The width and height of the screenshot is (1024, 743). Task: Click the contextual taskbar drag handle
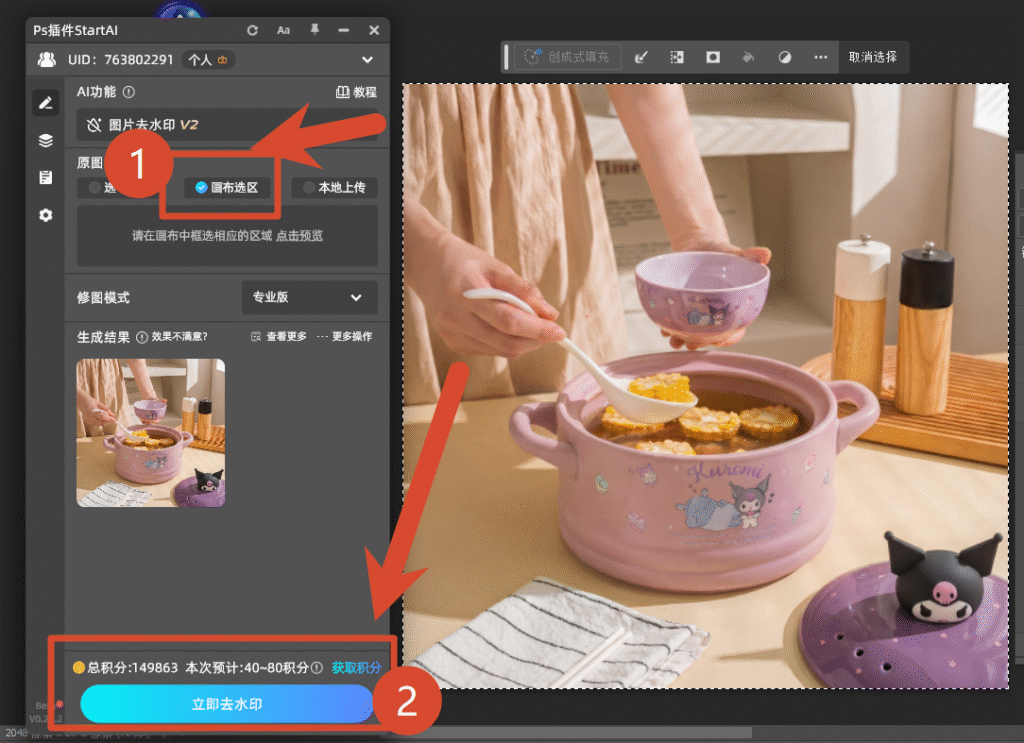tap(506, 57)
